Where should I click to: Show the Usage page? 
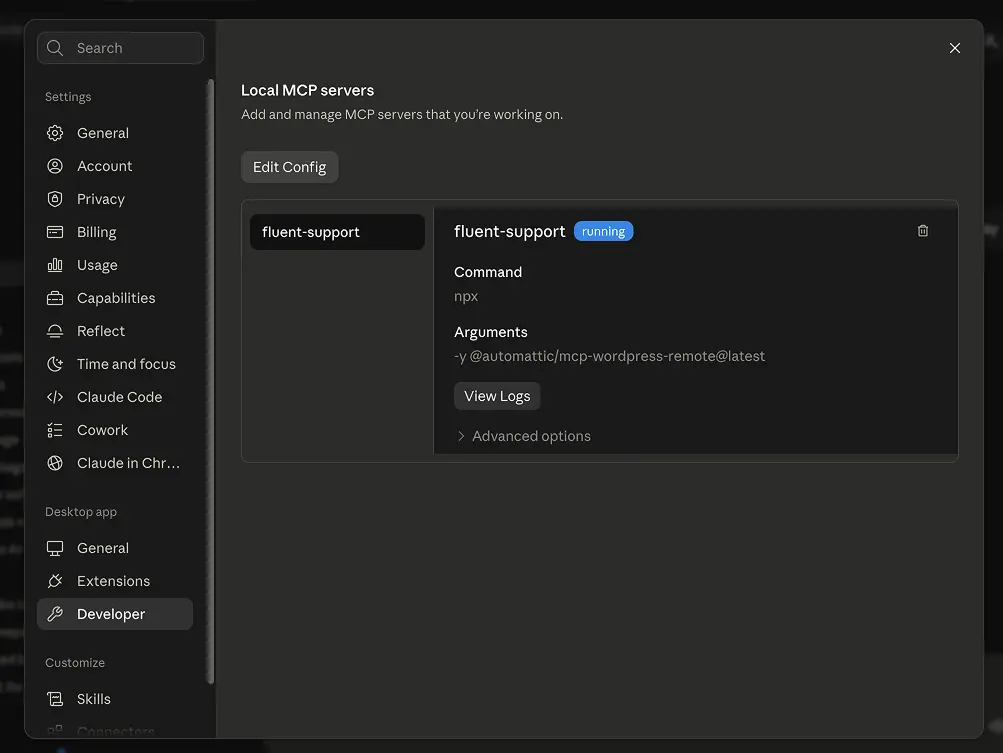click(115, 265)
